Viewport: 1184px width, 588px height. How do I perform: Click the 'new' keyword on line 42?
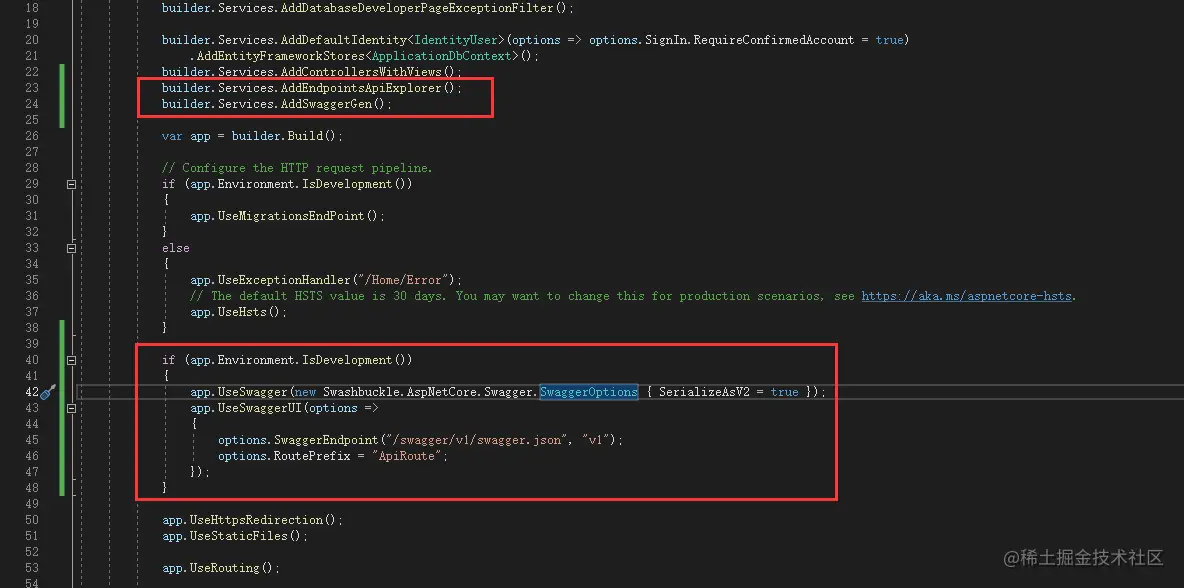[x=305, y=392]
